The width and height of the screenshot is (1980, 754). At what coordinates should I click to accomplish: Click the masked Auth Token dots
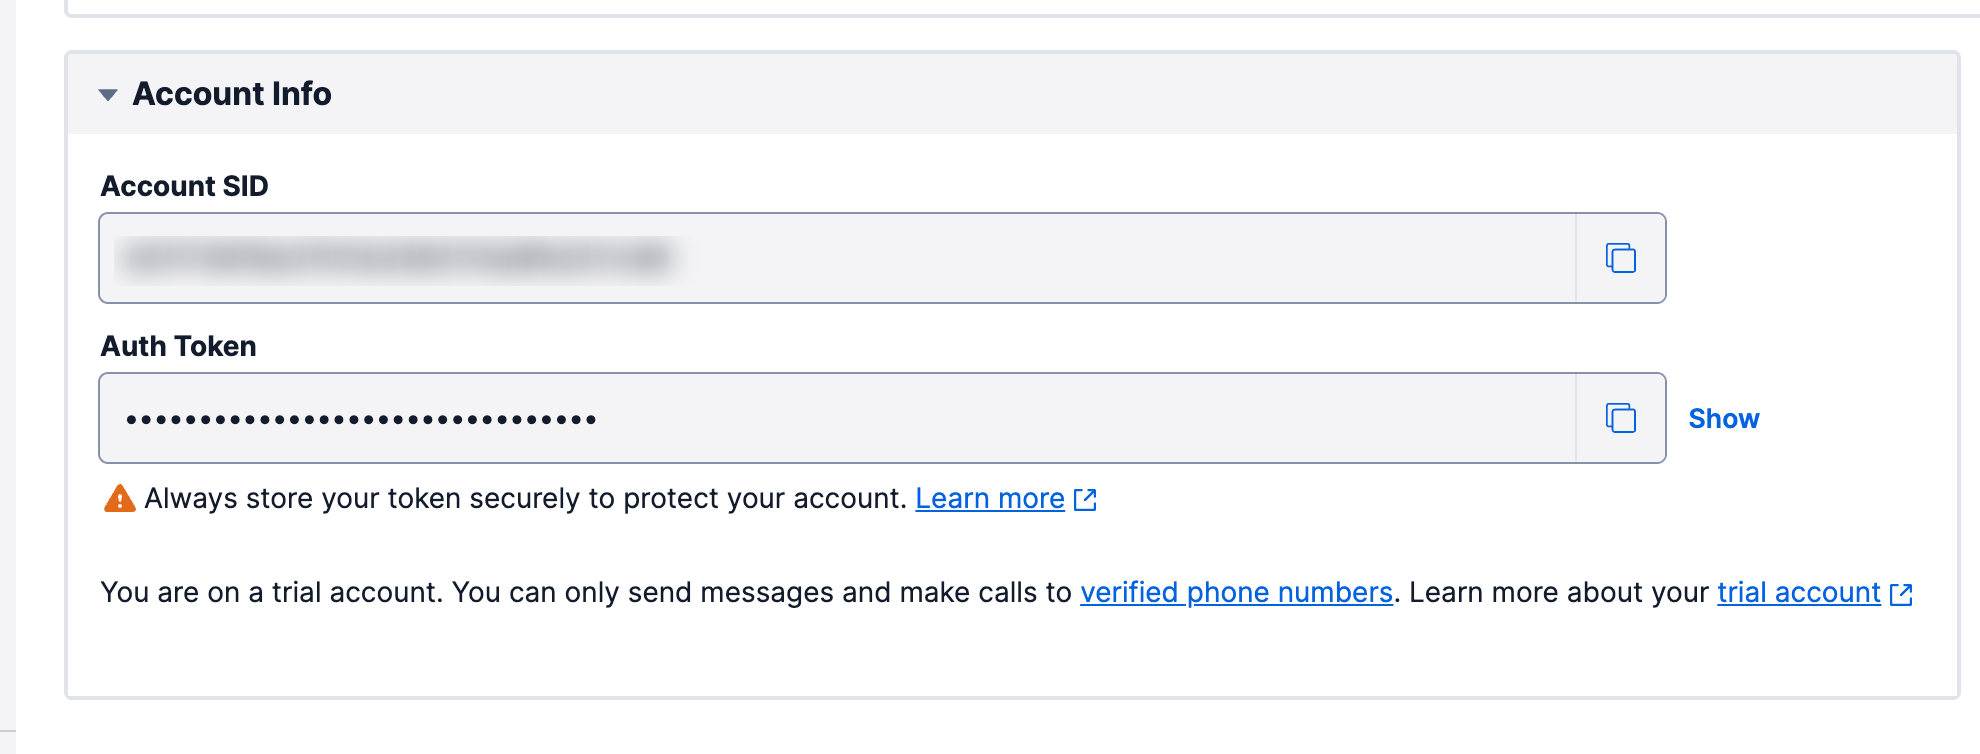[x=361, y=419]
